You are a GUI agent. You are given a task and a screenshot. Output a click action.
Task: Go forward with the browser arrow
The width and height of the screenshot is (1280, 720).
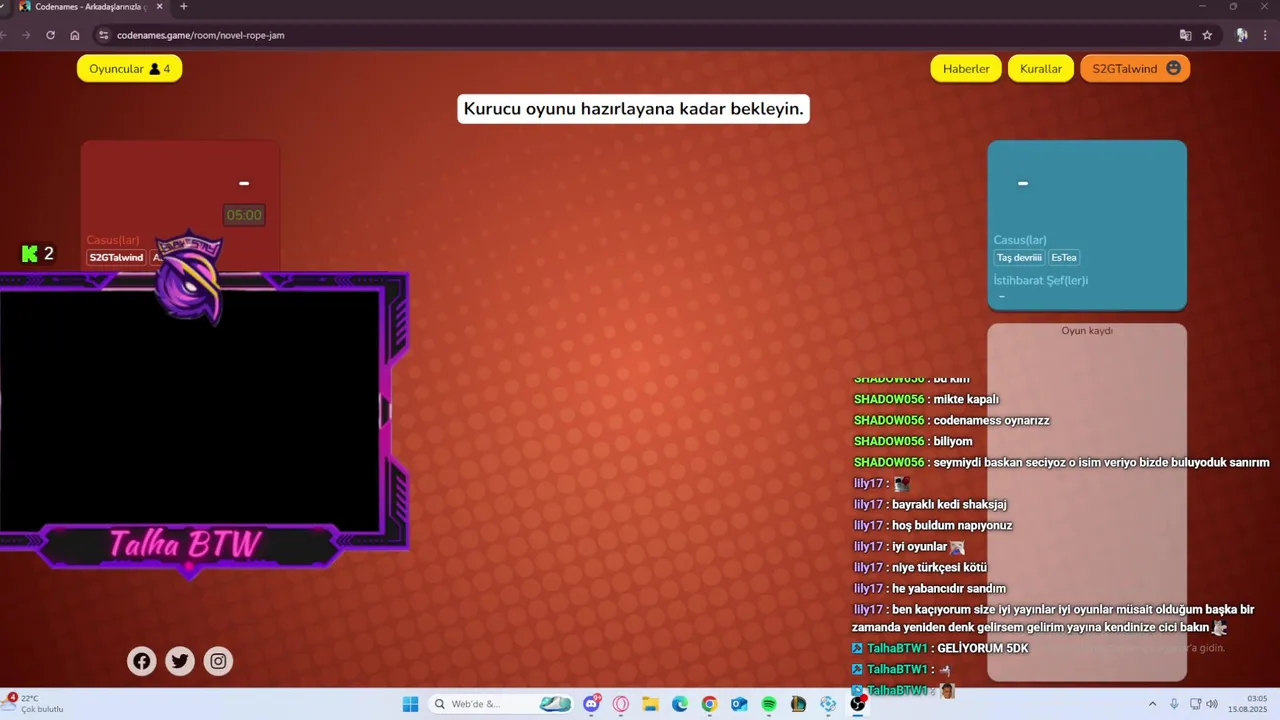[26, 35]
